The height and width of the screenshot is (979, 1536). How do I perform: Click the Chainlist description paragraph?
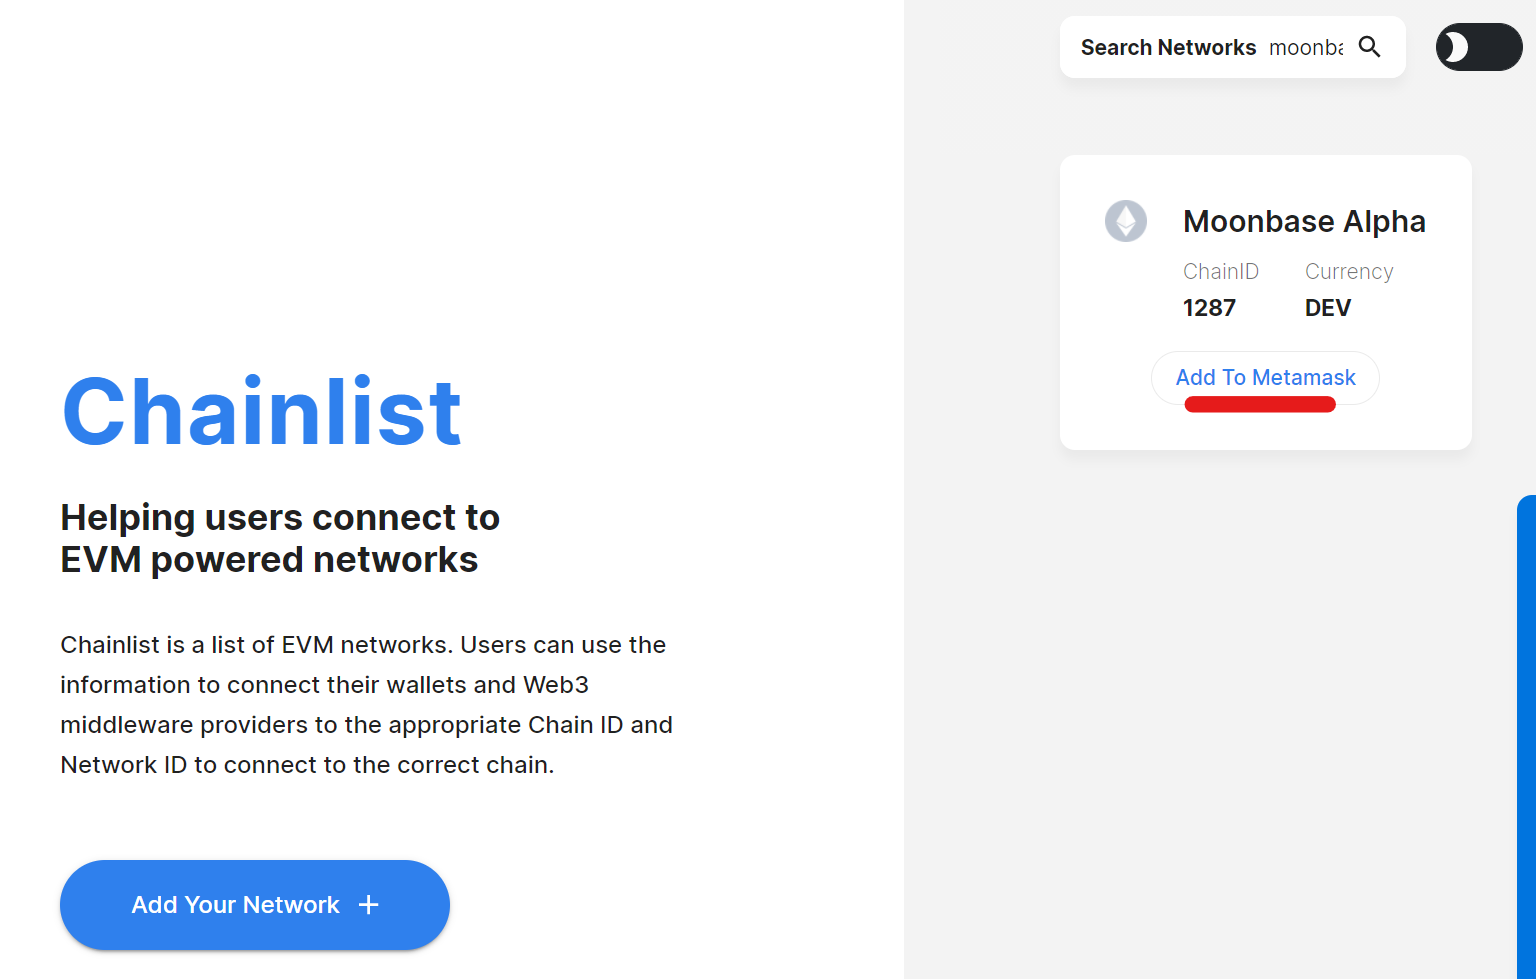click(366, 705)
